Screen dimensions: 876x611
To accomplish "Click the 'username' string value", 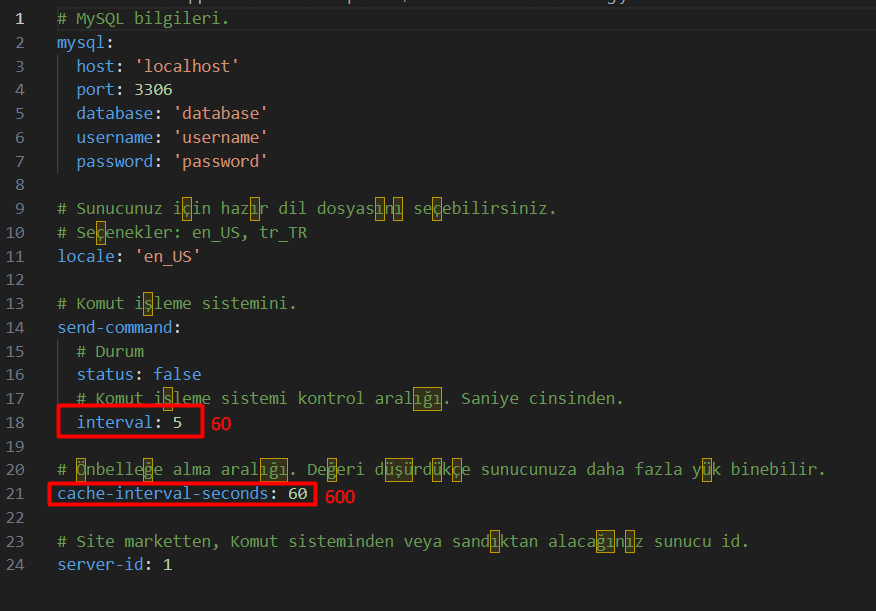I will (x=220, y=138).
